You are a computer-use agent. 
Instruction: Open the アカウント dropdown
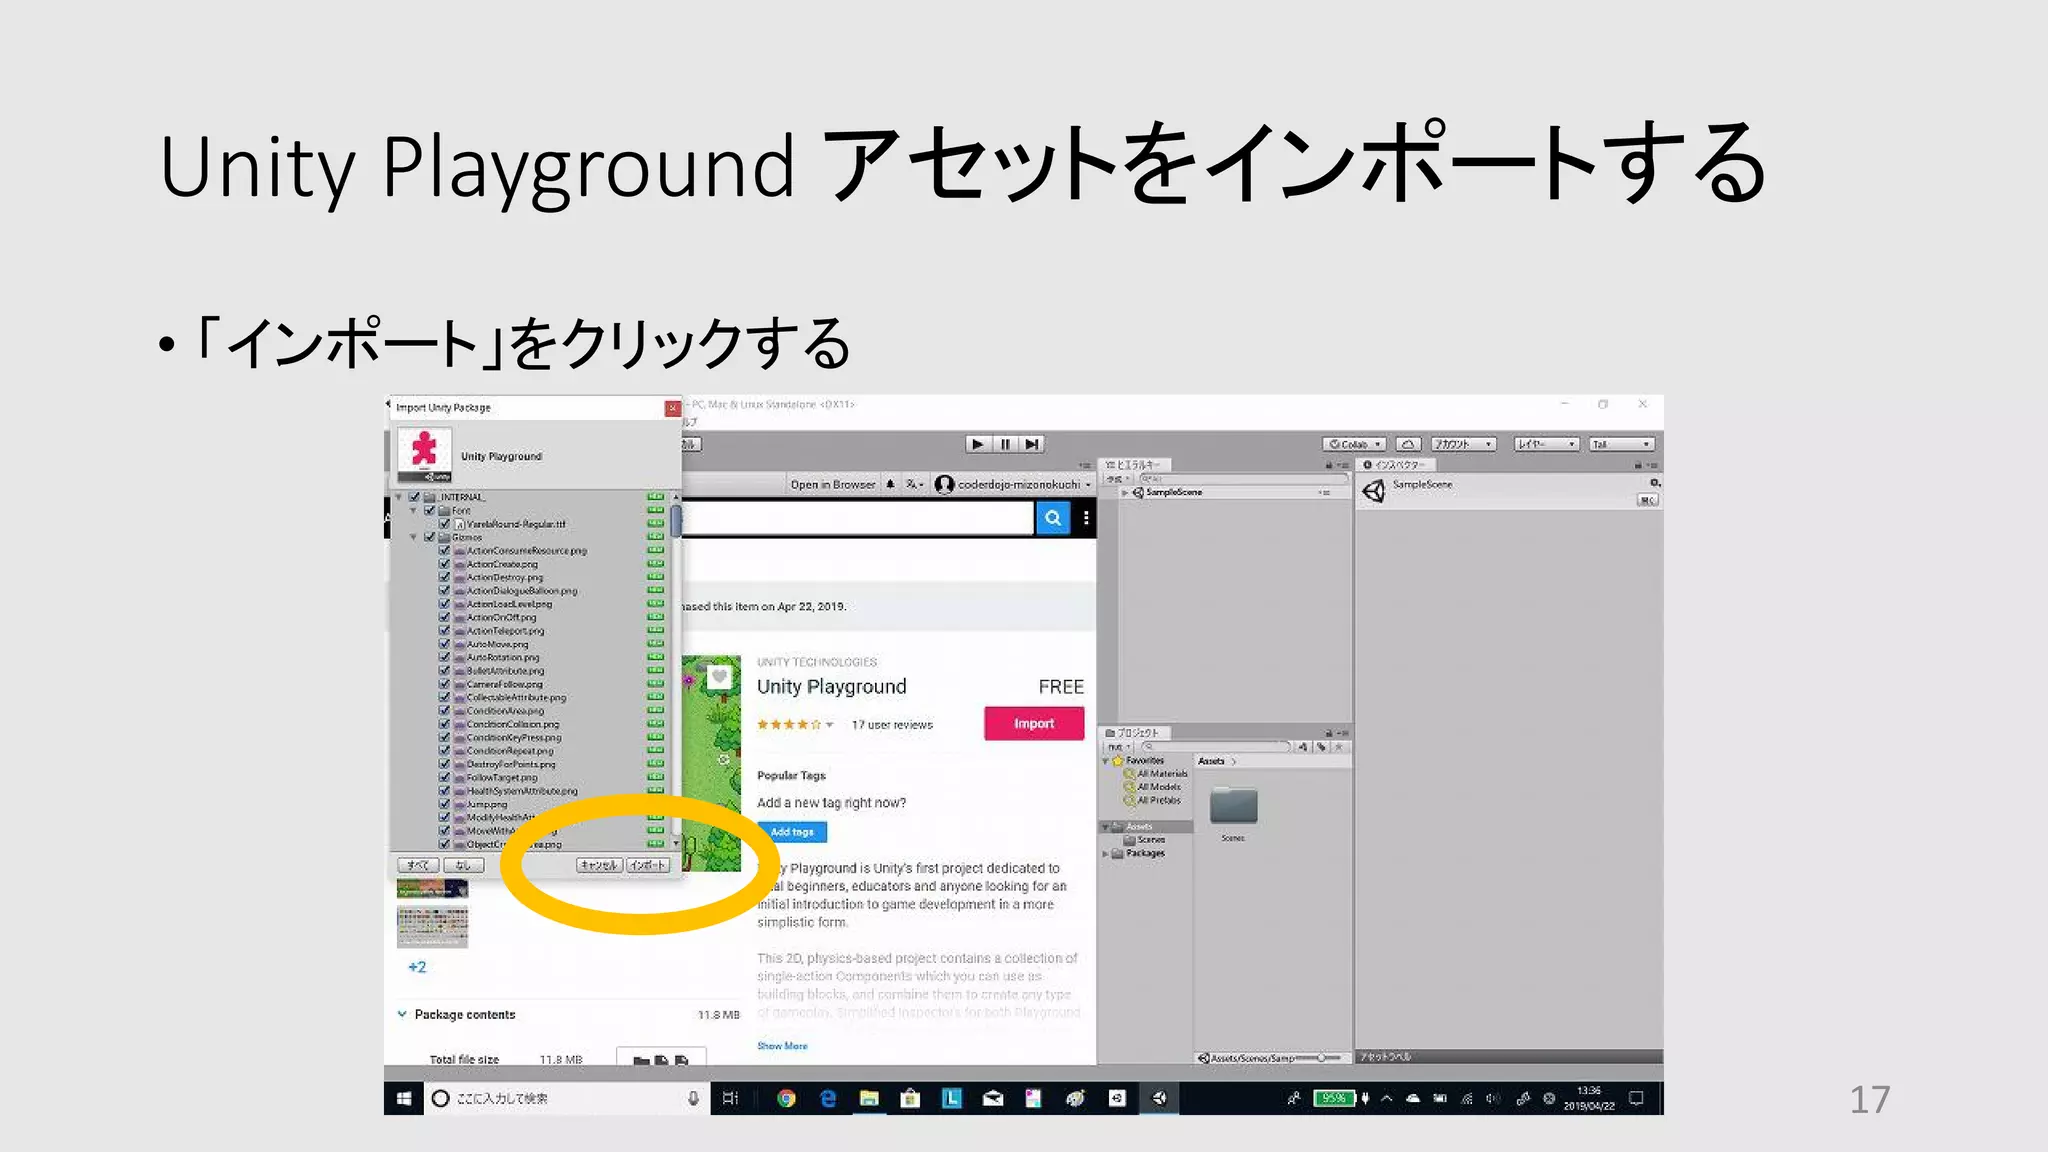[x=1463, y=444]
